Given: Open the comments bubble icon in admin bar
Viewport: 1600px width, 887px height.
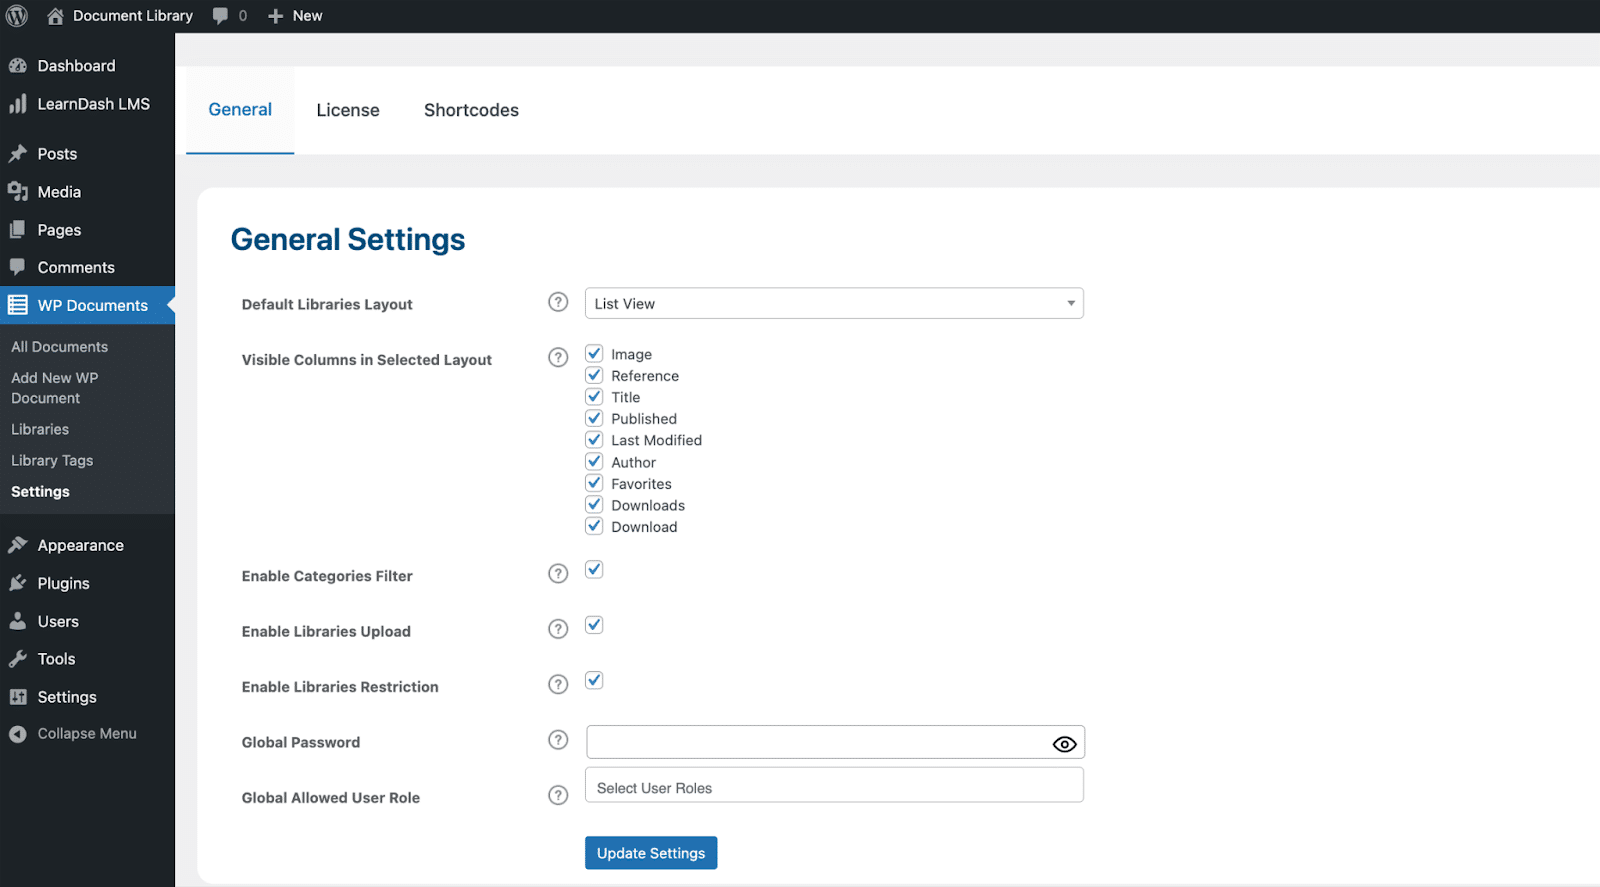Looking at the screenshot, I should point(220,16).
